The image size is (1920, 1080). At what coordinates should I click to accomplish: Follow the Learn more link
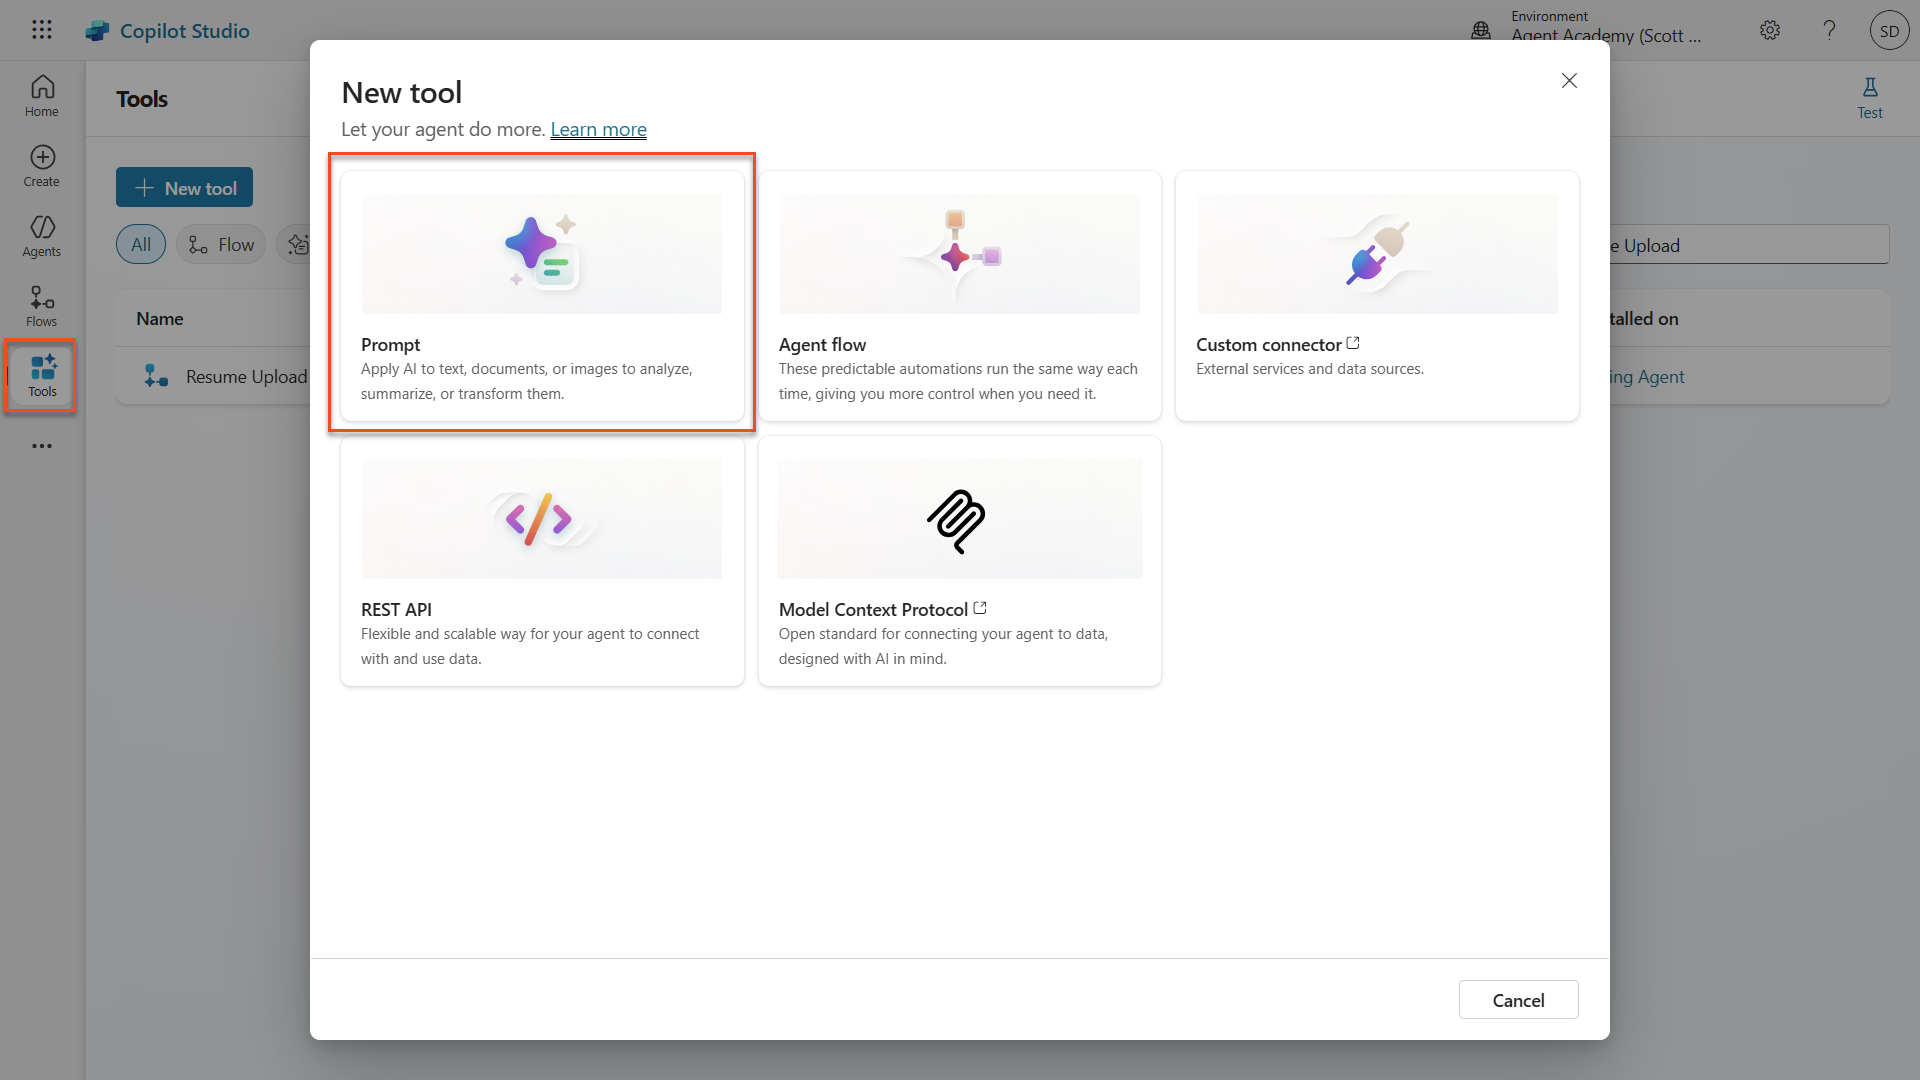(x=598, y=129)
